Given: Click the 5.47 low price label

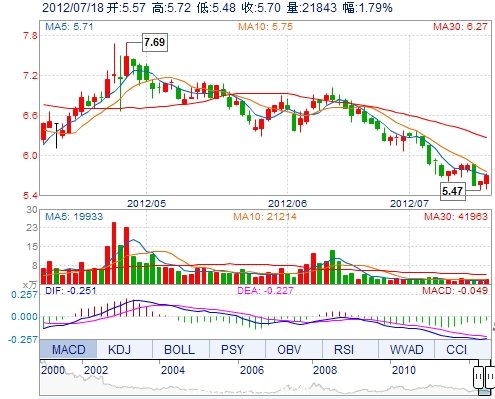Looking at the screenshot, I should click(x=453, y=191).
